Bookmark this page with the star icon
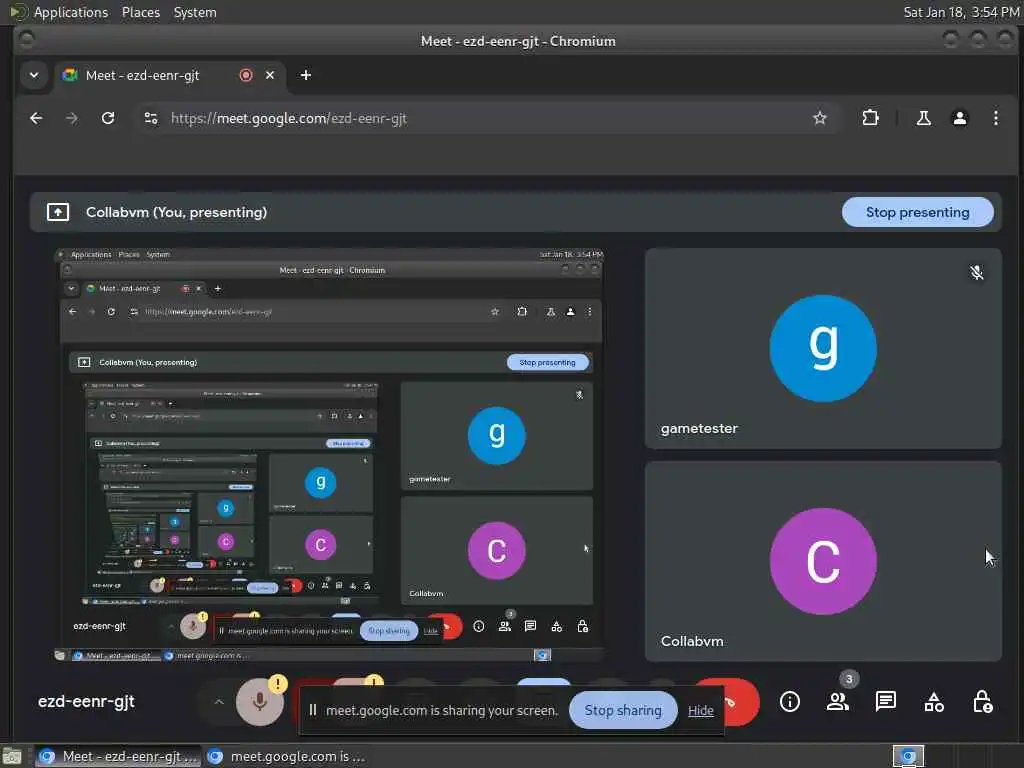The height and width of the screenshot is (768, 1024). (820, 118)
